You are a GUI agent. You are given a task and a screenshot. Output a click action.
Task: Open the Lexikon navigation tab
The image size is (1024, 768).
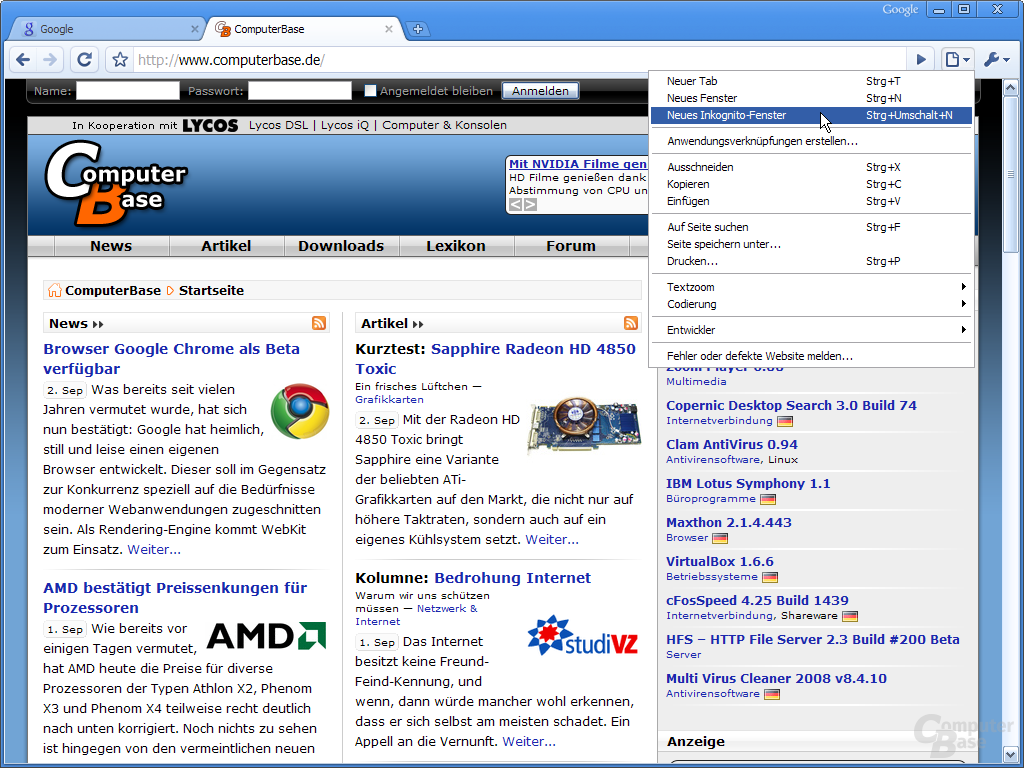pyautogui.click(x=456, y=246)
